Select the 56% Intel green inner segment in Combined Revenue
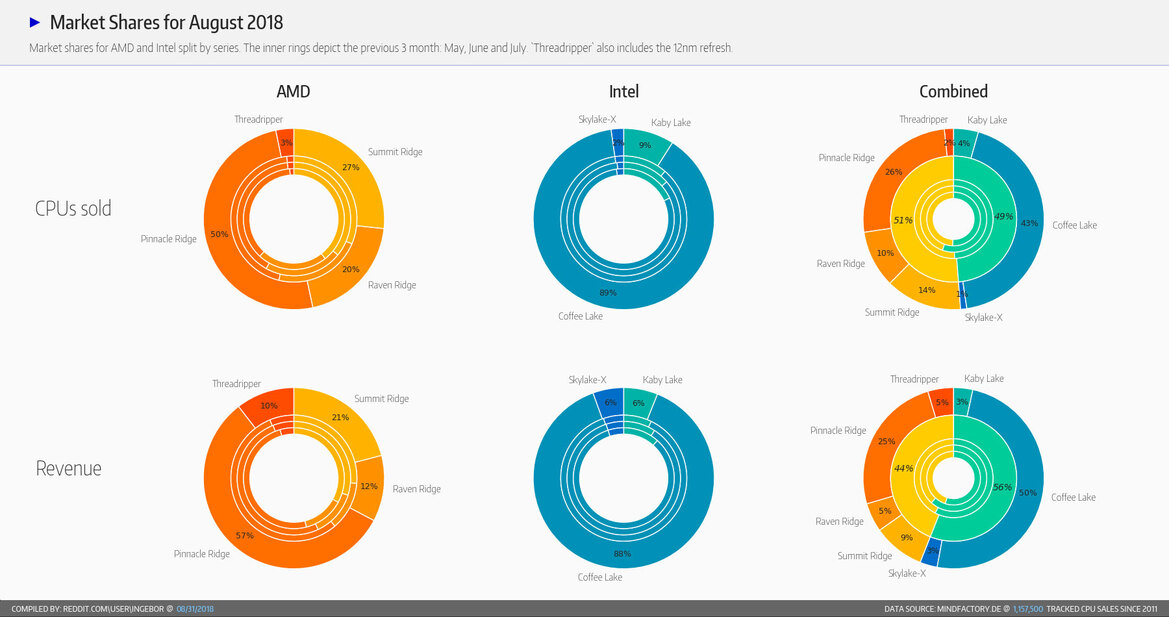This screenshot has height=617, width=1169. coord(1002,487)
